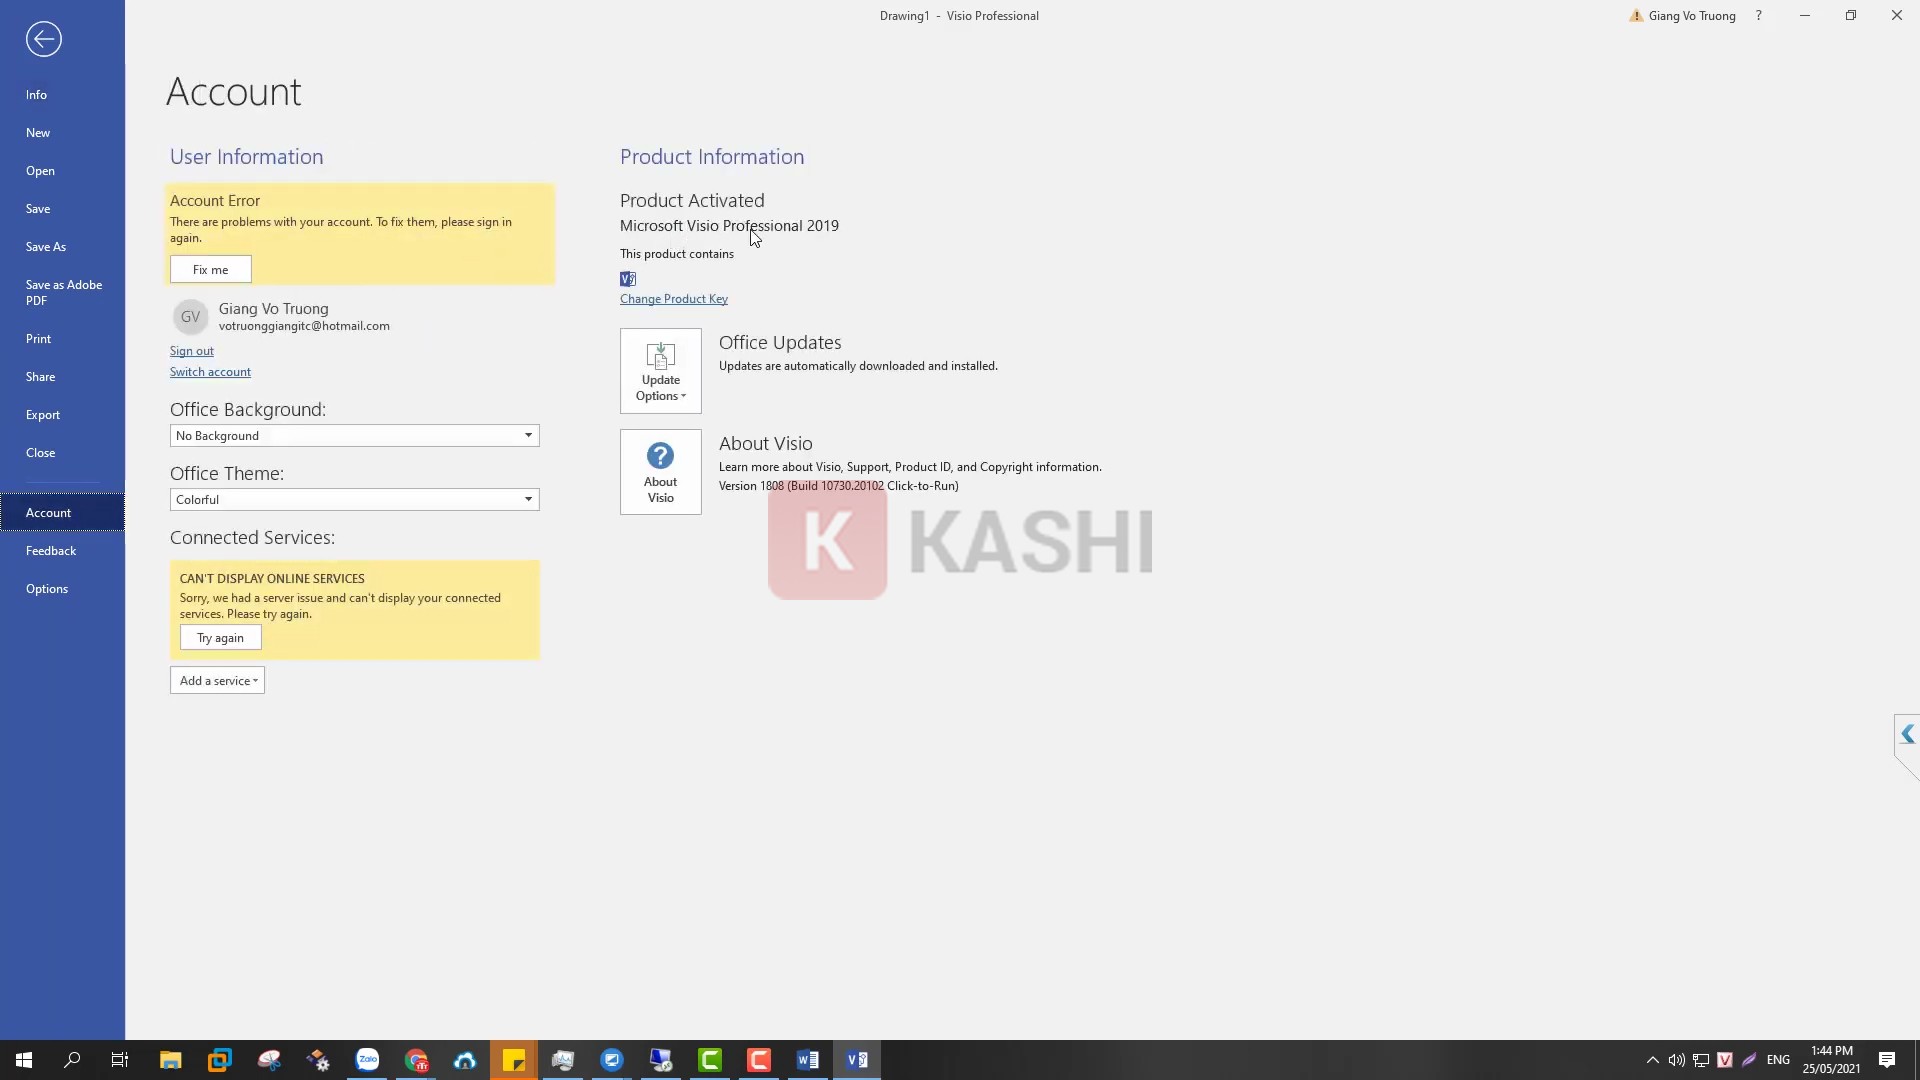Screen dimensions: 1920x1080
Task: Click the Fix me button
Action: (210, 270)
